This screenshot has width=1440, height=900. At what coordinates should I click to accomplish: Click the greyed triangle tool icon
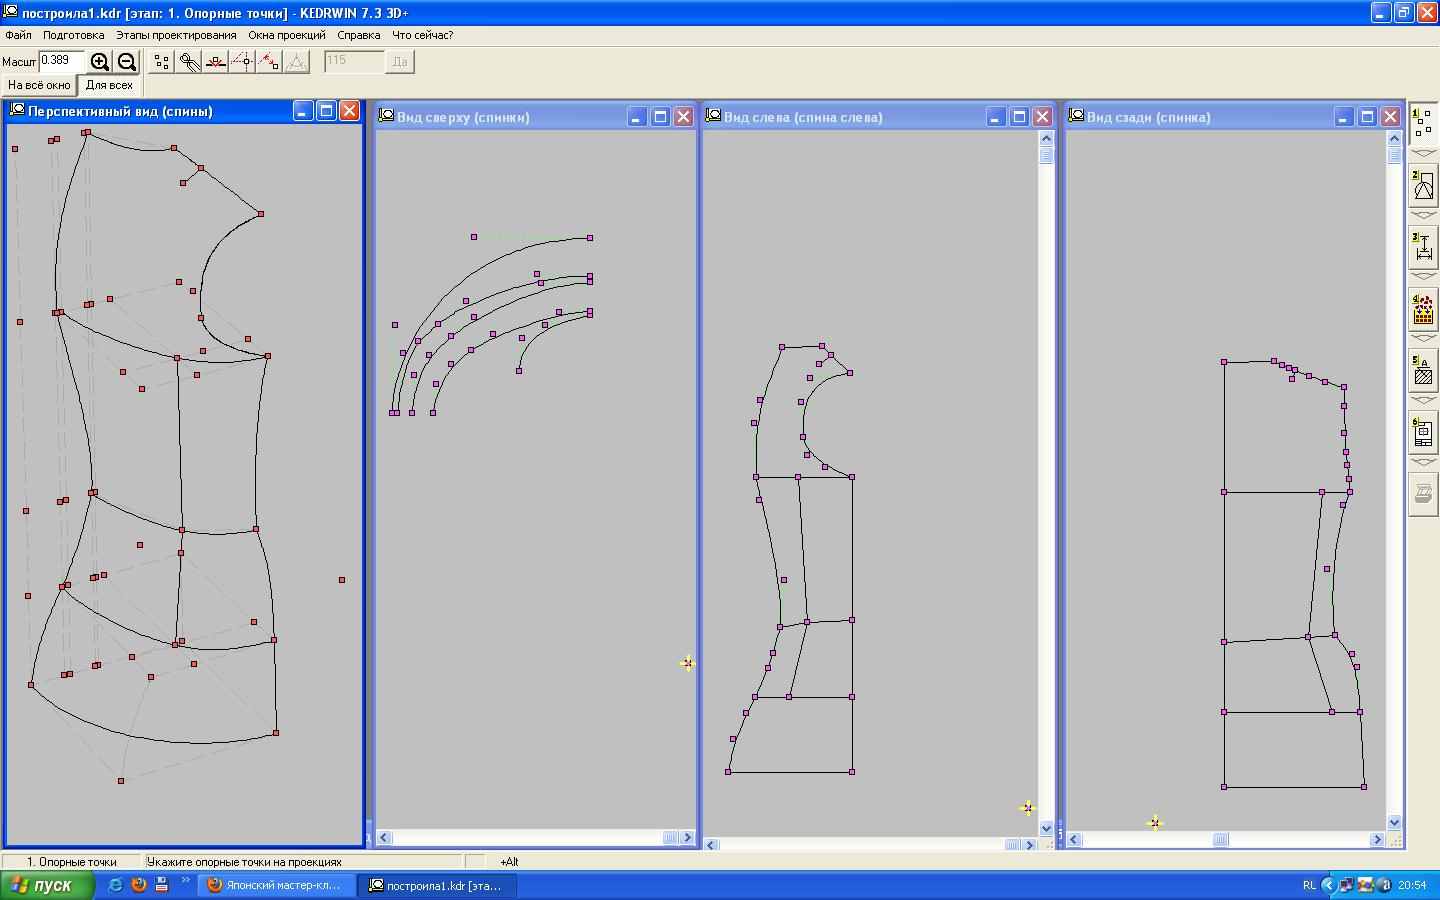point(296,62)
